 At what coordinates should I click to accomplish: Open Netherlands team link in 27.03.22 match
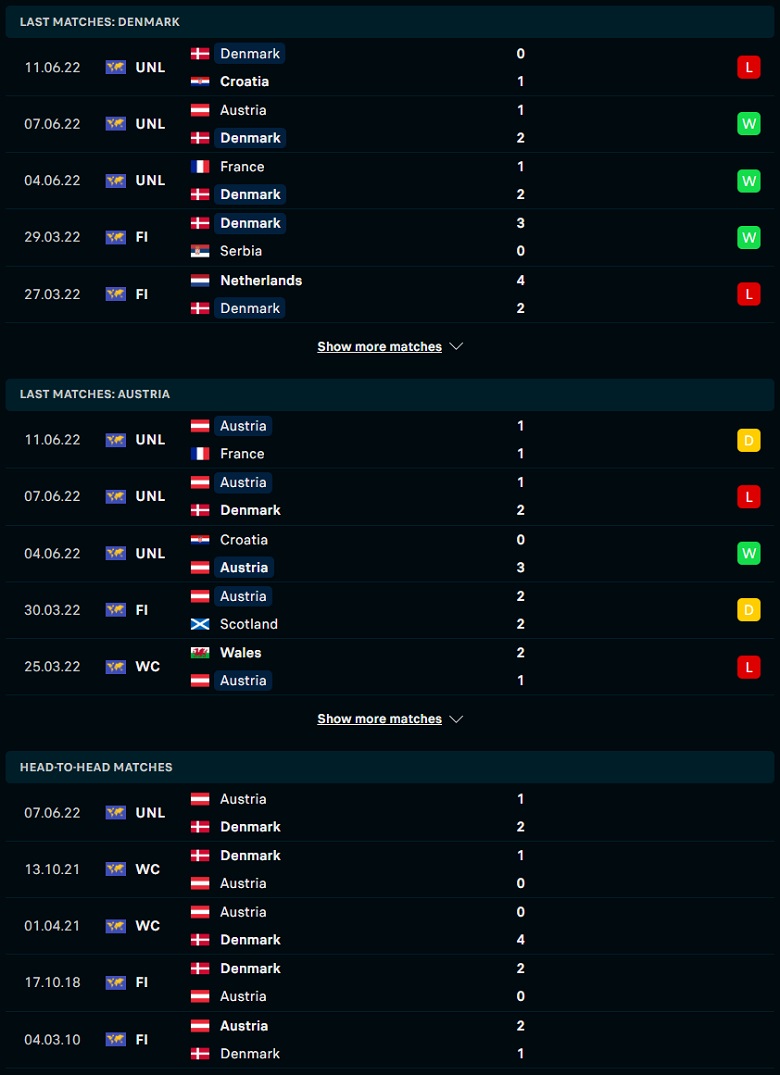[261, 280]
